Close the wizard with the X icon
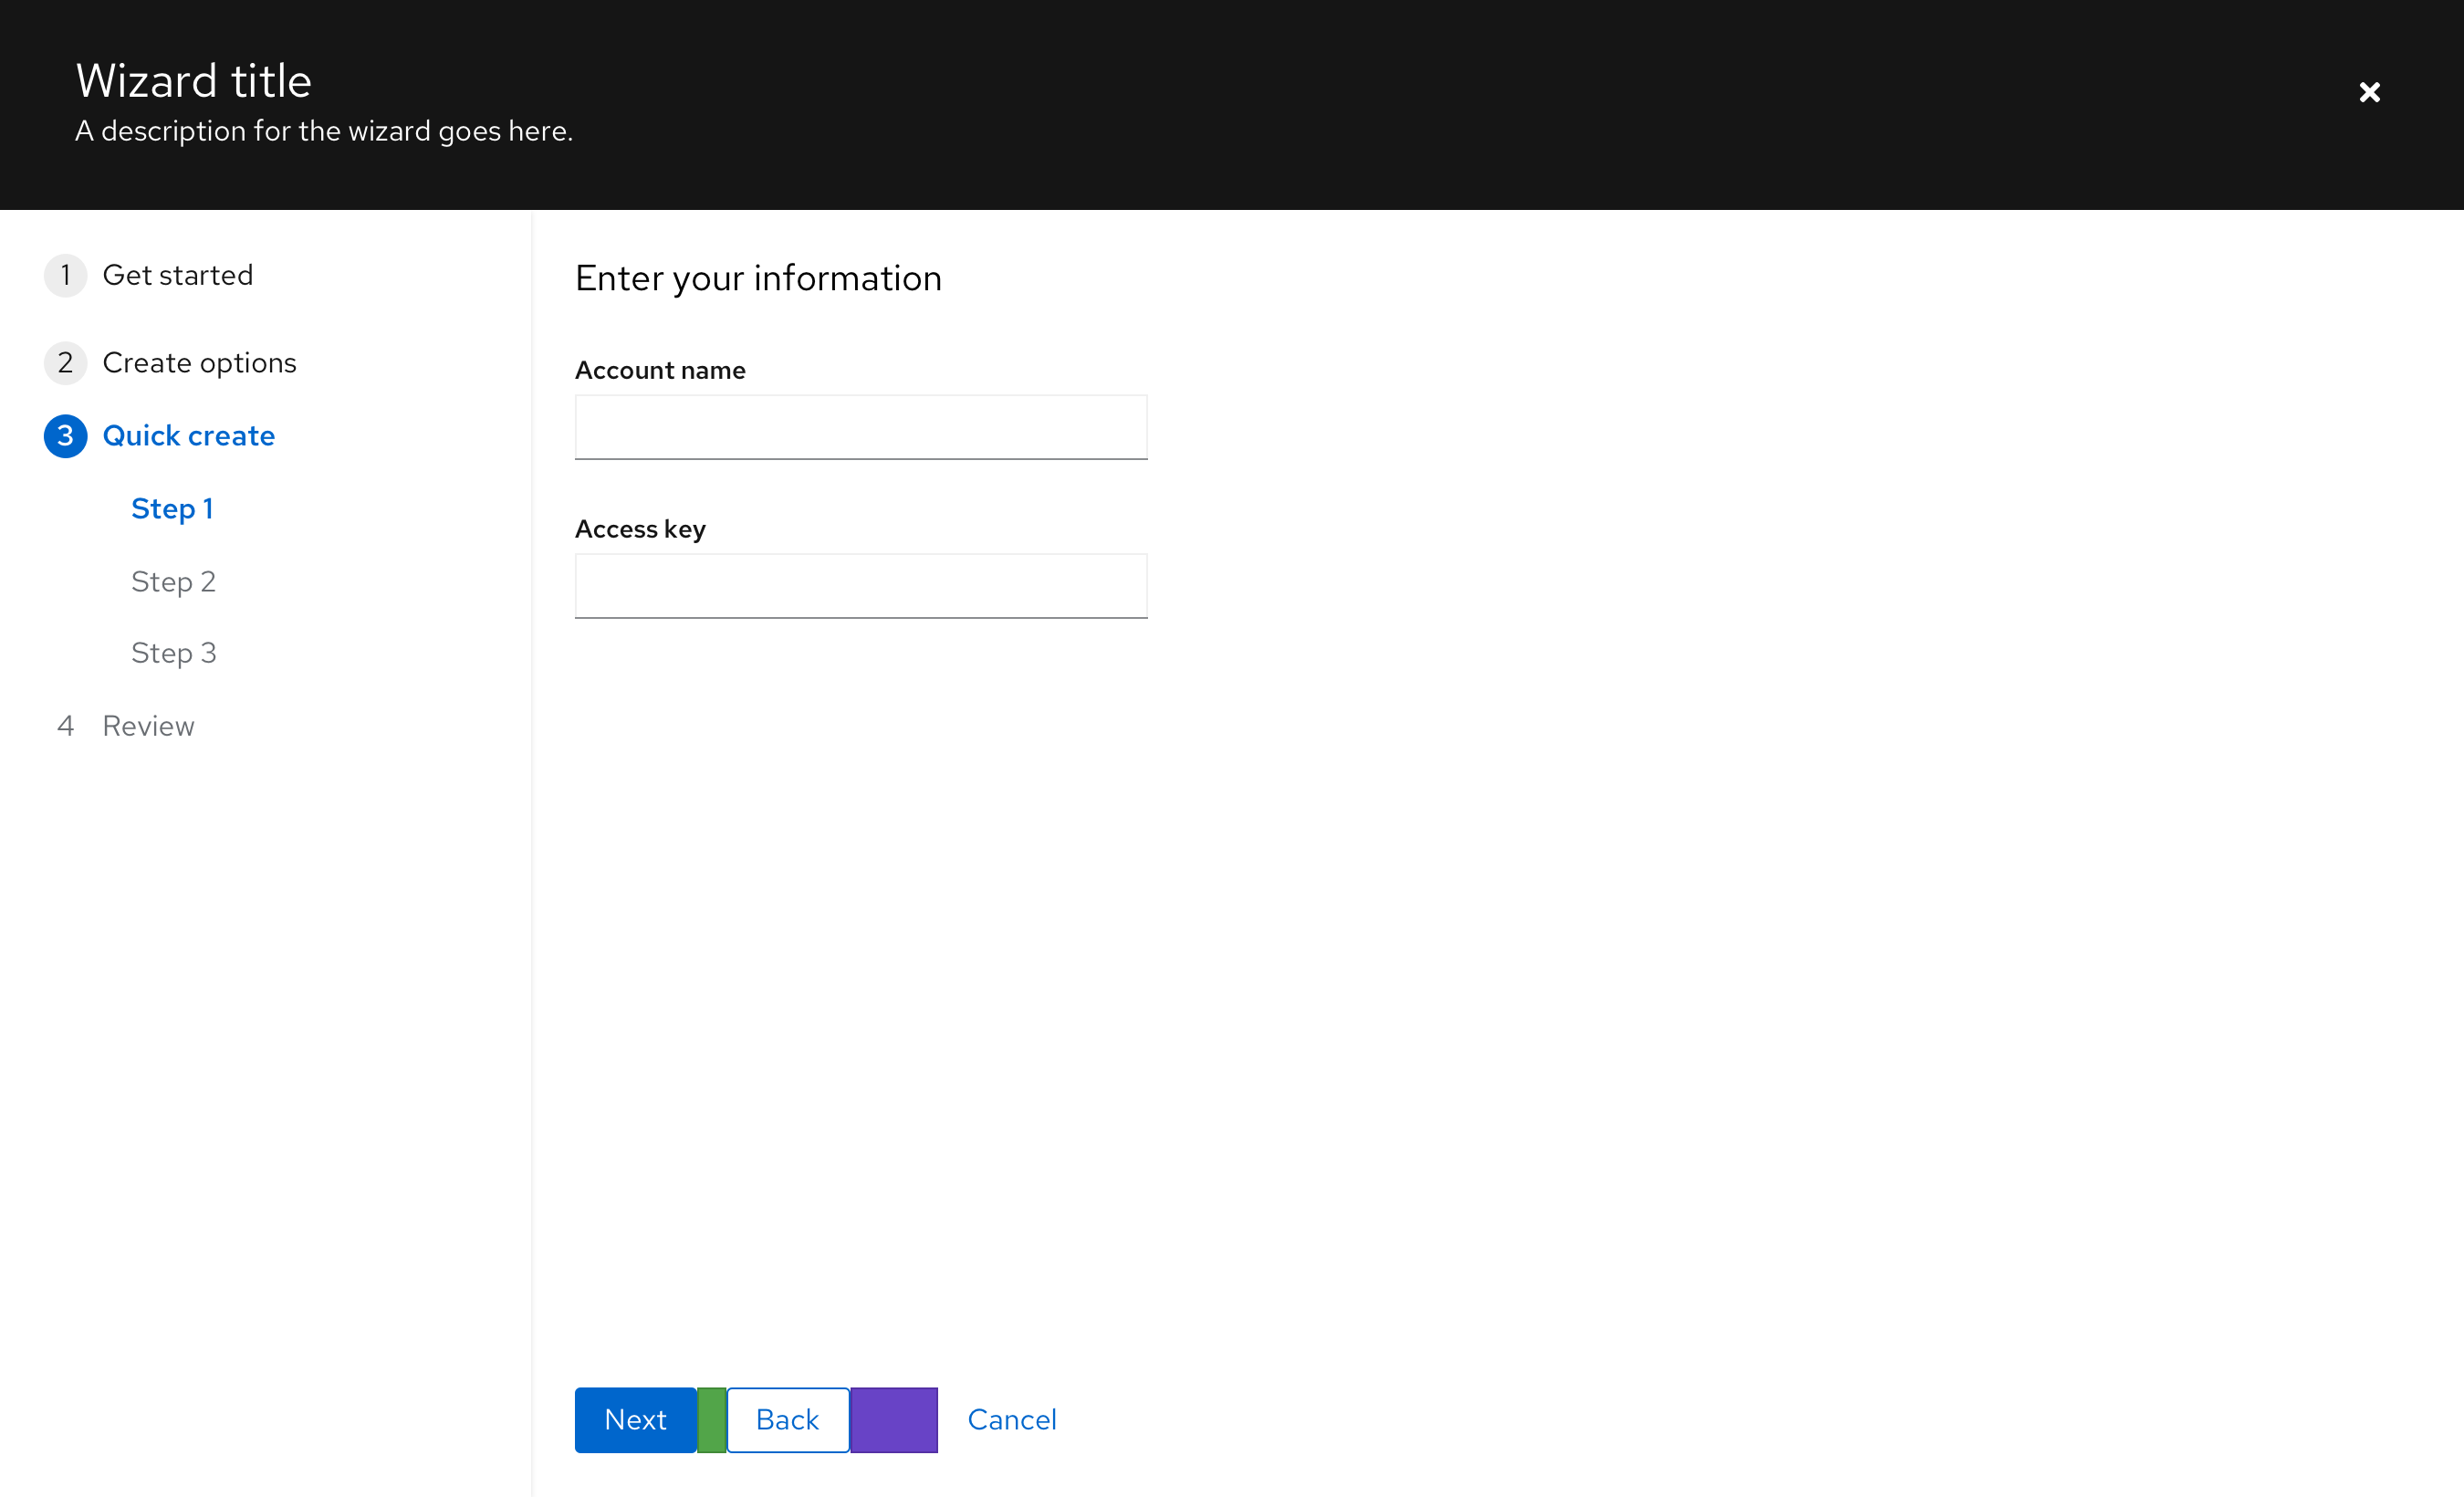 point(2369,92)
